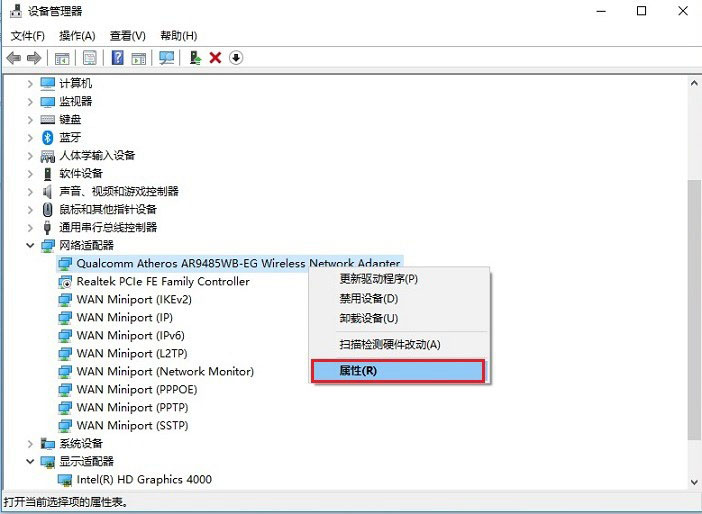Click the scrollbar down arrow
Screen dimensions: 702x514
[x=694, y=482]
